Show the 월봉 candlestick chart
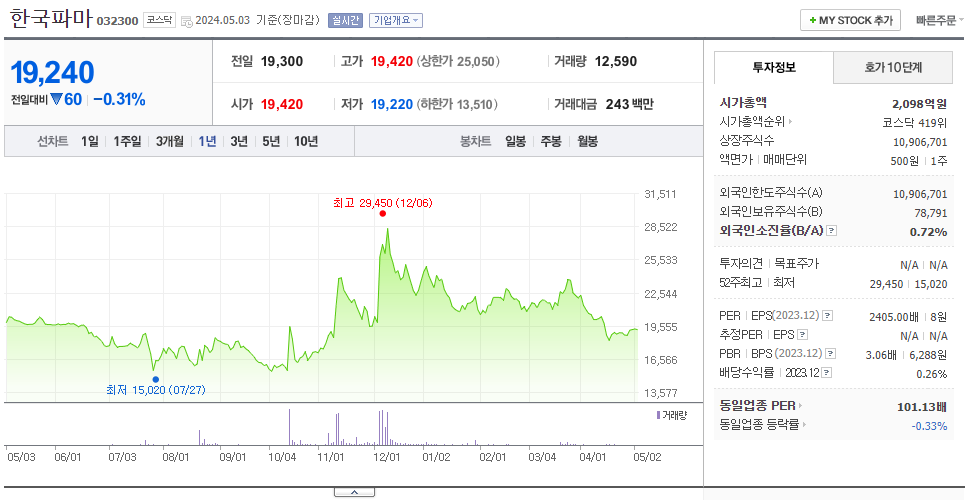The image size is (968, 500). click(588, 141)
